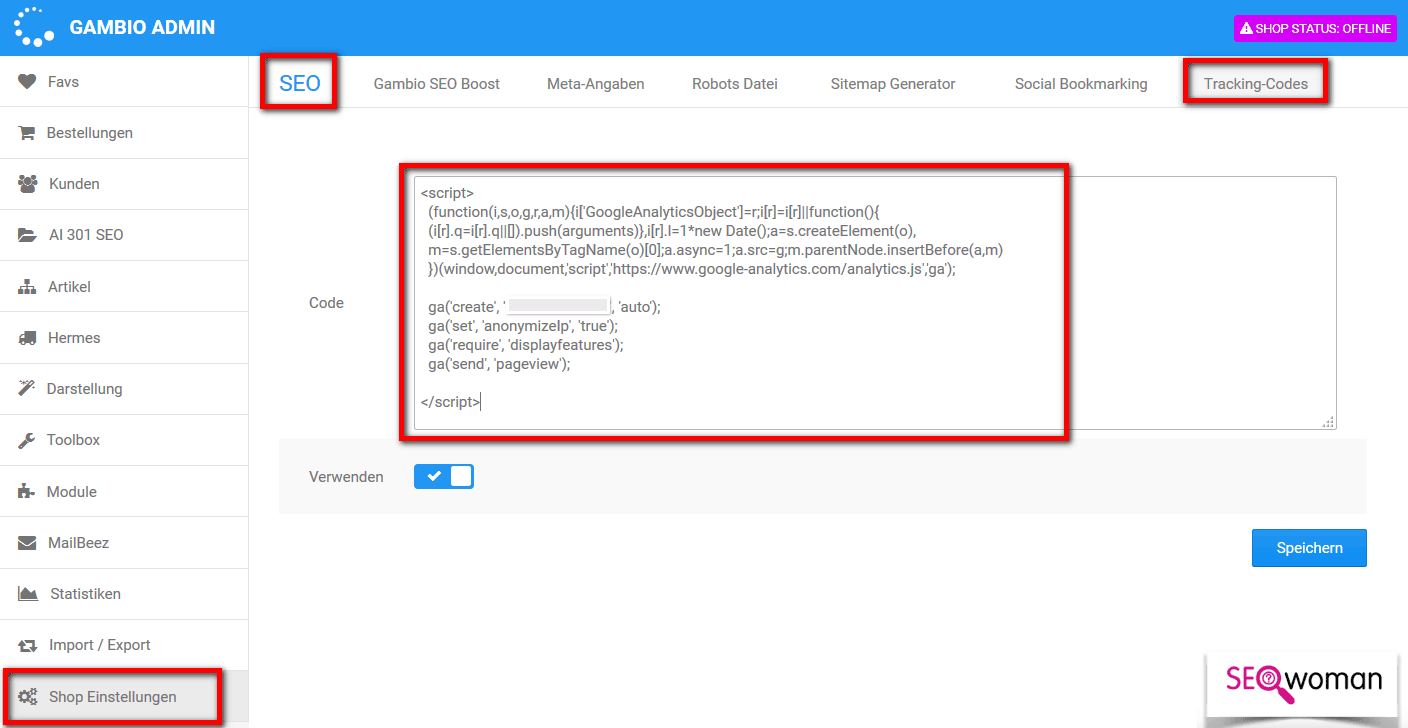Click the Code textarea resize handle
Image resolution: width=1408 pixels, height=728 pixels.
pos(1328,422)
